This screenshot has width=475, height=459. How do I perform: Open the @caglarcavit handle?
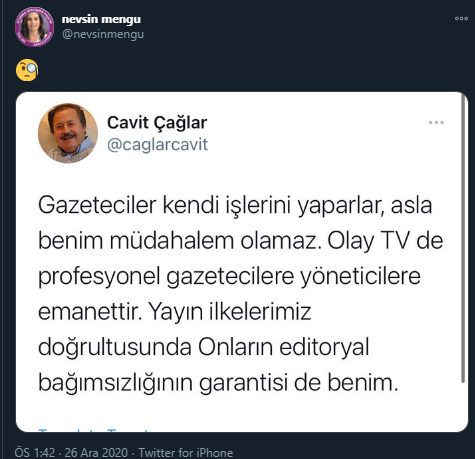pos(158,145)
